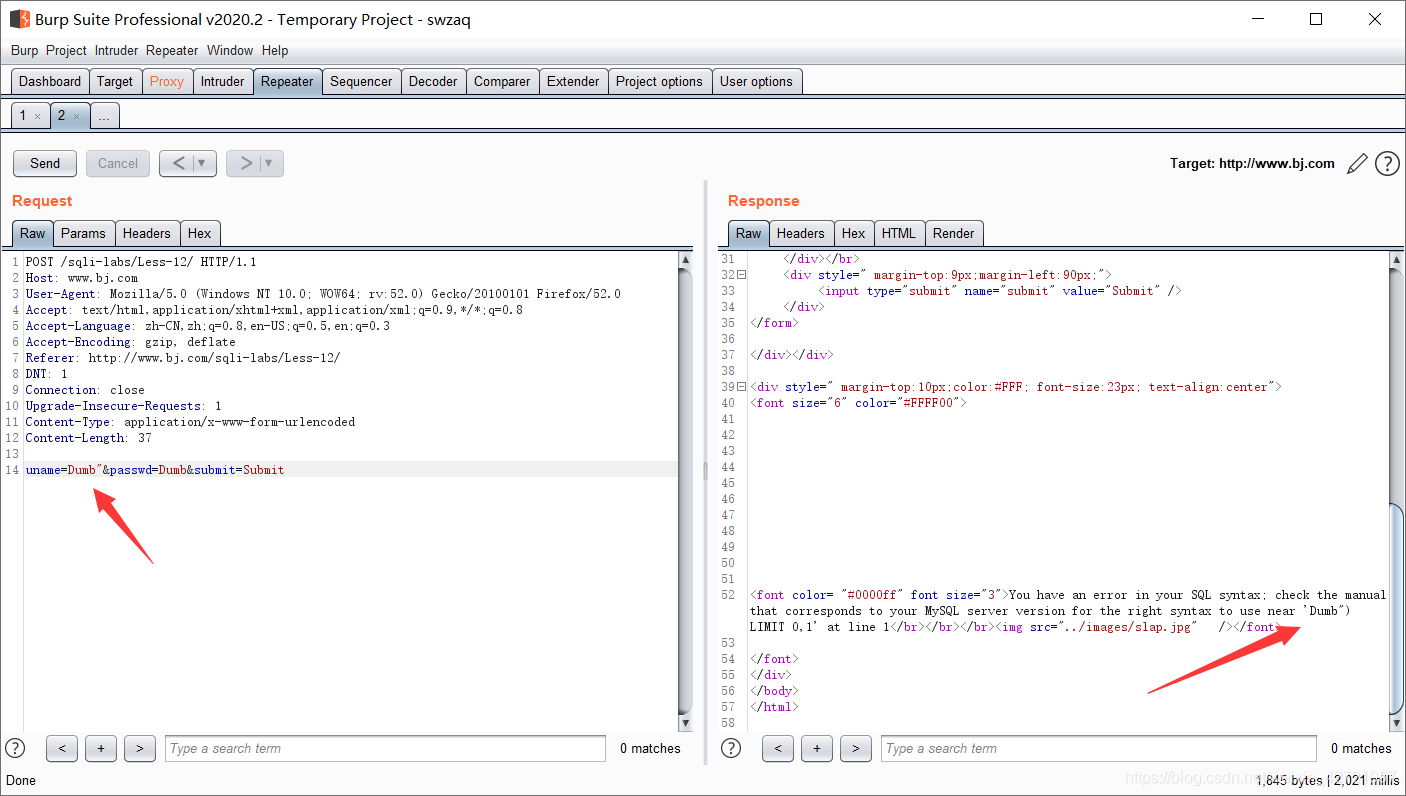The width and height of the screenshot is (1406, 796).
Task: Switch to the Extender tab
Action: pos(573,82)
